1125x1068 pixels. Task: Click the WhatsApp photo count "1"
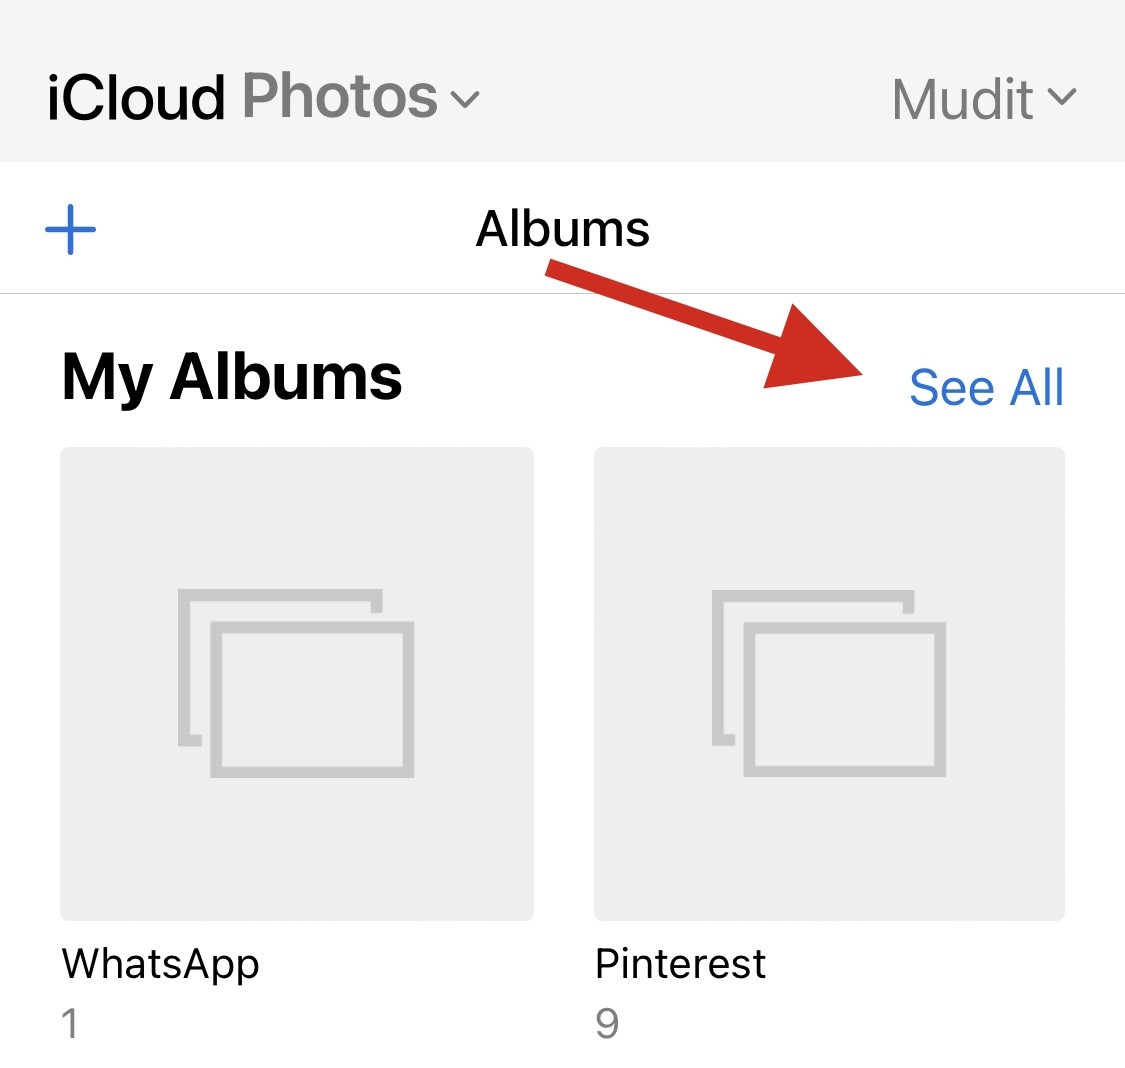[x=70, y=1024]
